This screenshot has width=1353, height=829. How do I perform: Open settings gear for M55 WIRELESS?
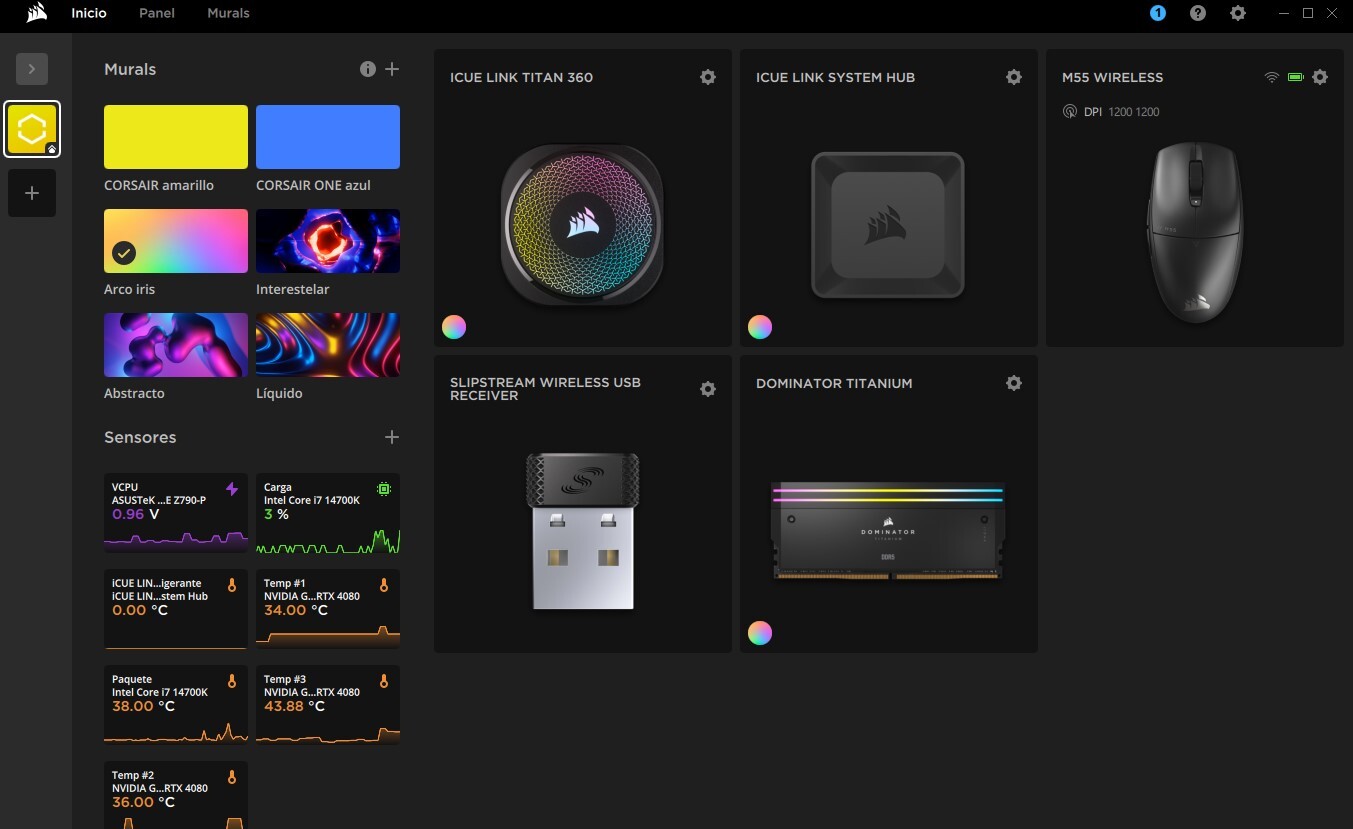[x=1320, y=77]
